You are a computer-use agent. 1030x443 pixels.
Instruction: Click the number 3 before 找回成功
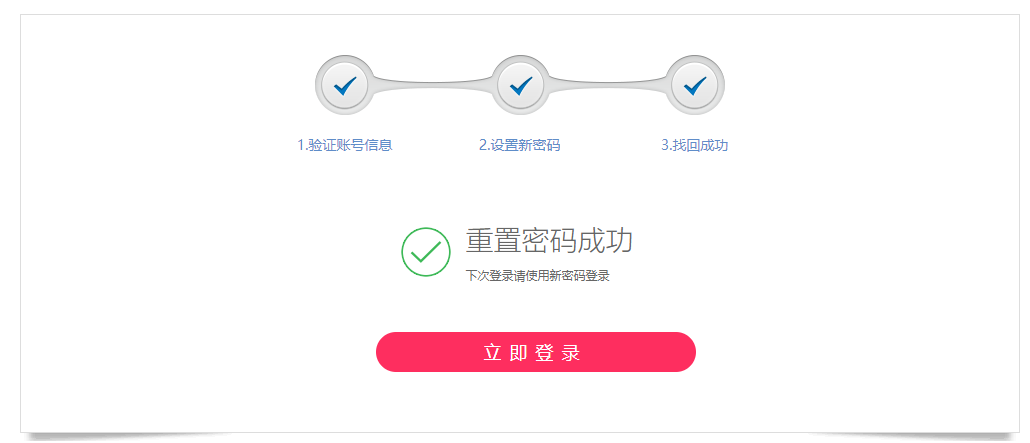click(x=665, y=145)
